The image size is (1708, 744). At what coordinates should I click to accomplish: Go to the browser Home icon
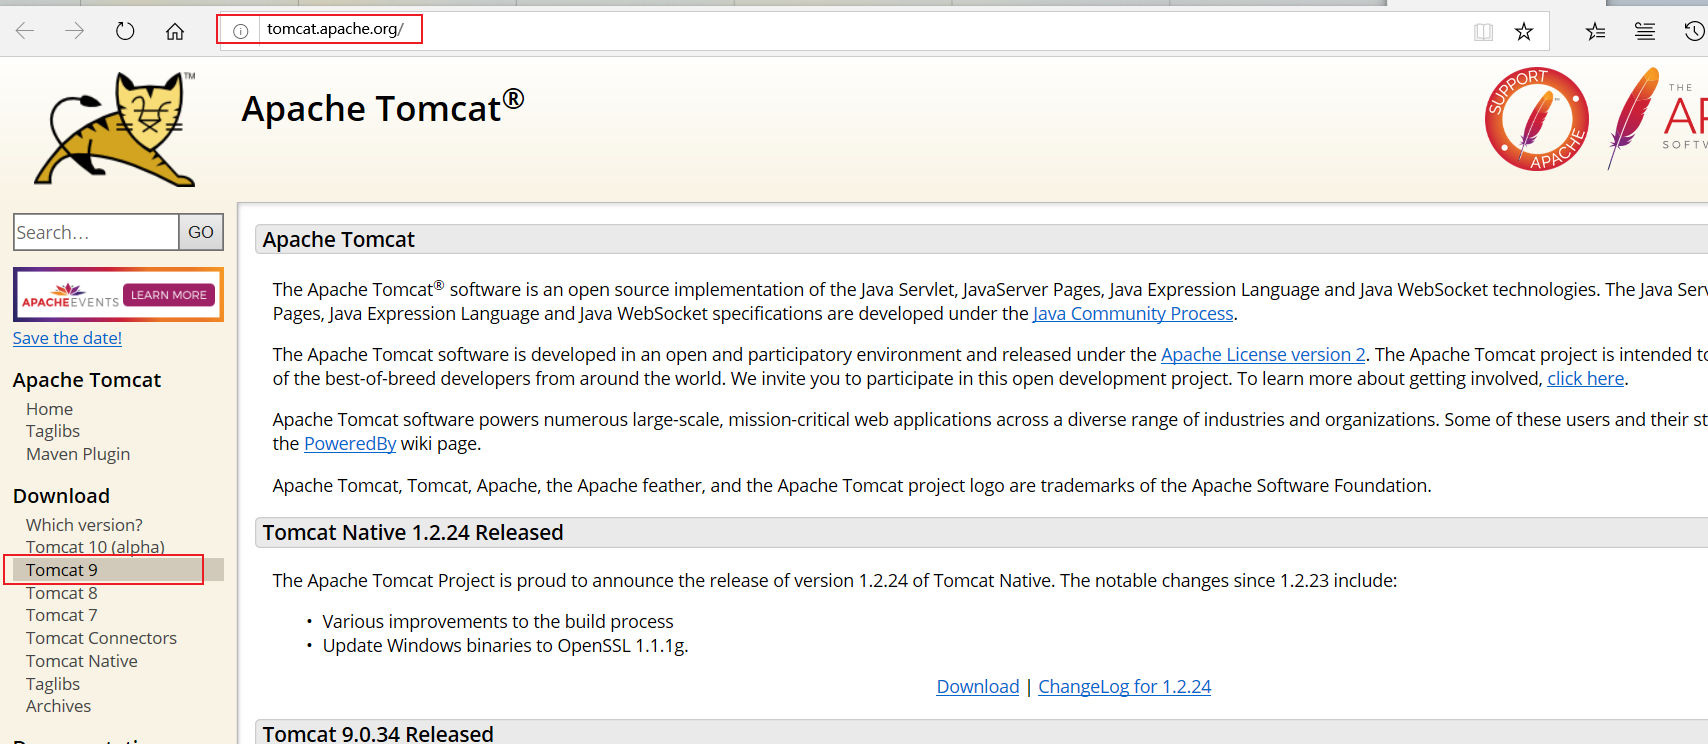[x=175, y=31]
